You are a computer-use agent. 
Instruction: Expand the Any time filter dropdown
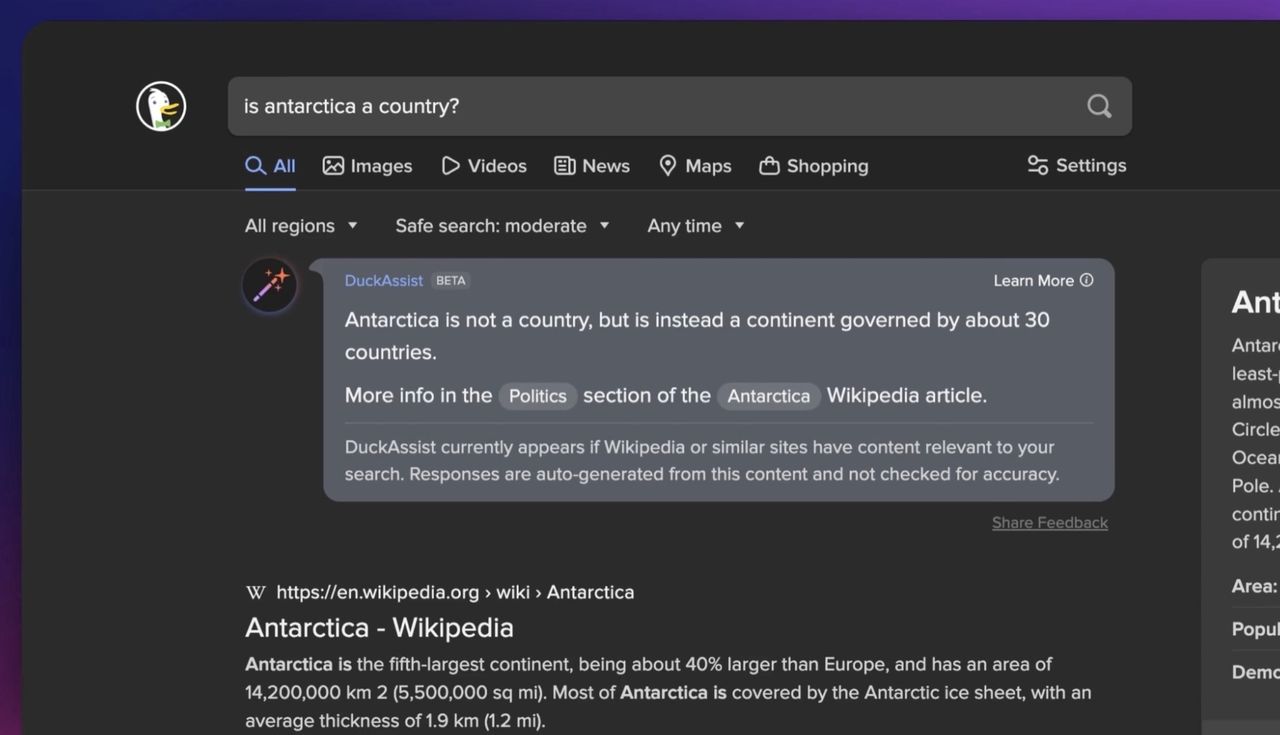point(696,226)
